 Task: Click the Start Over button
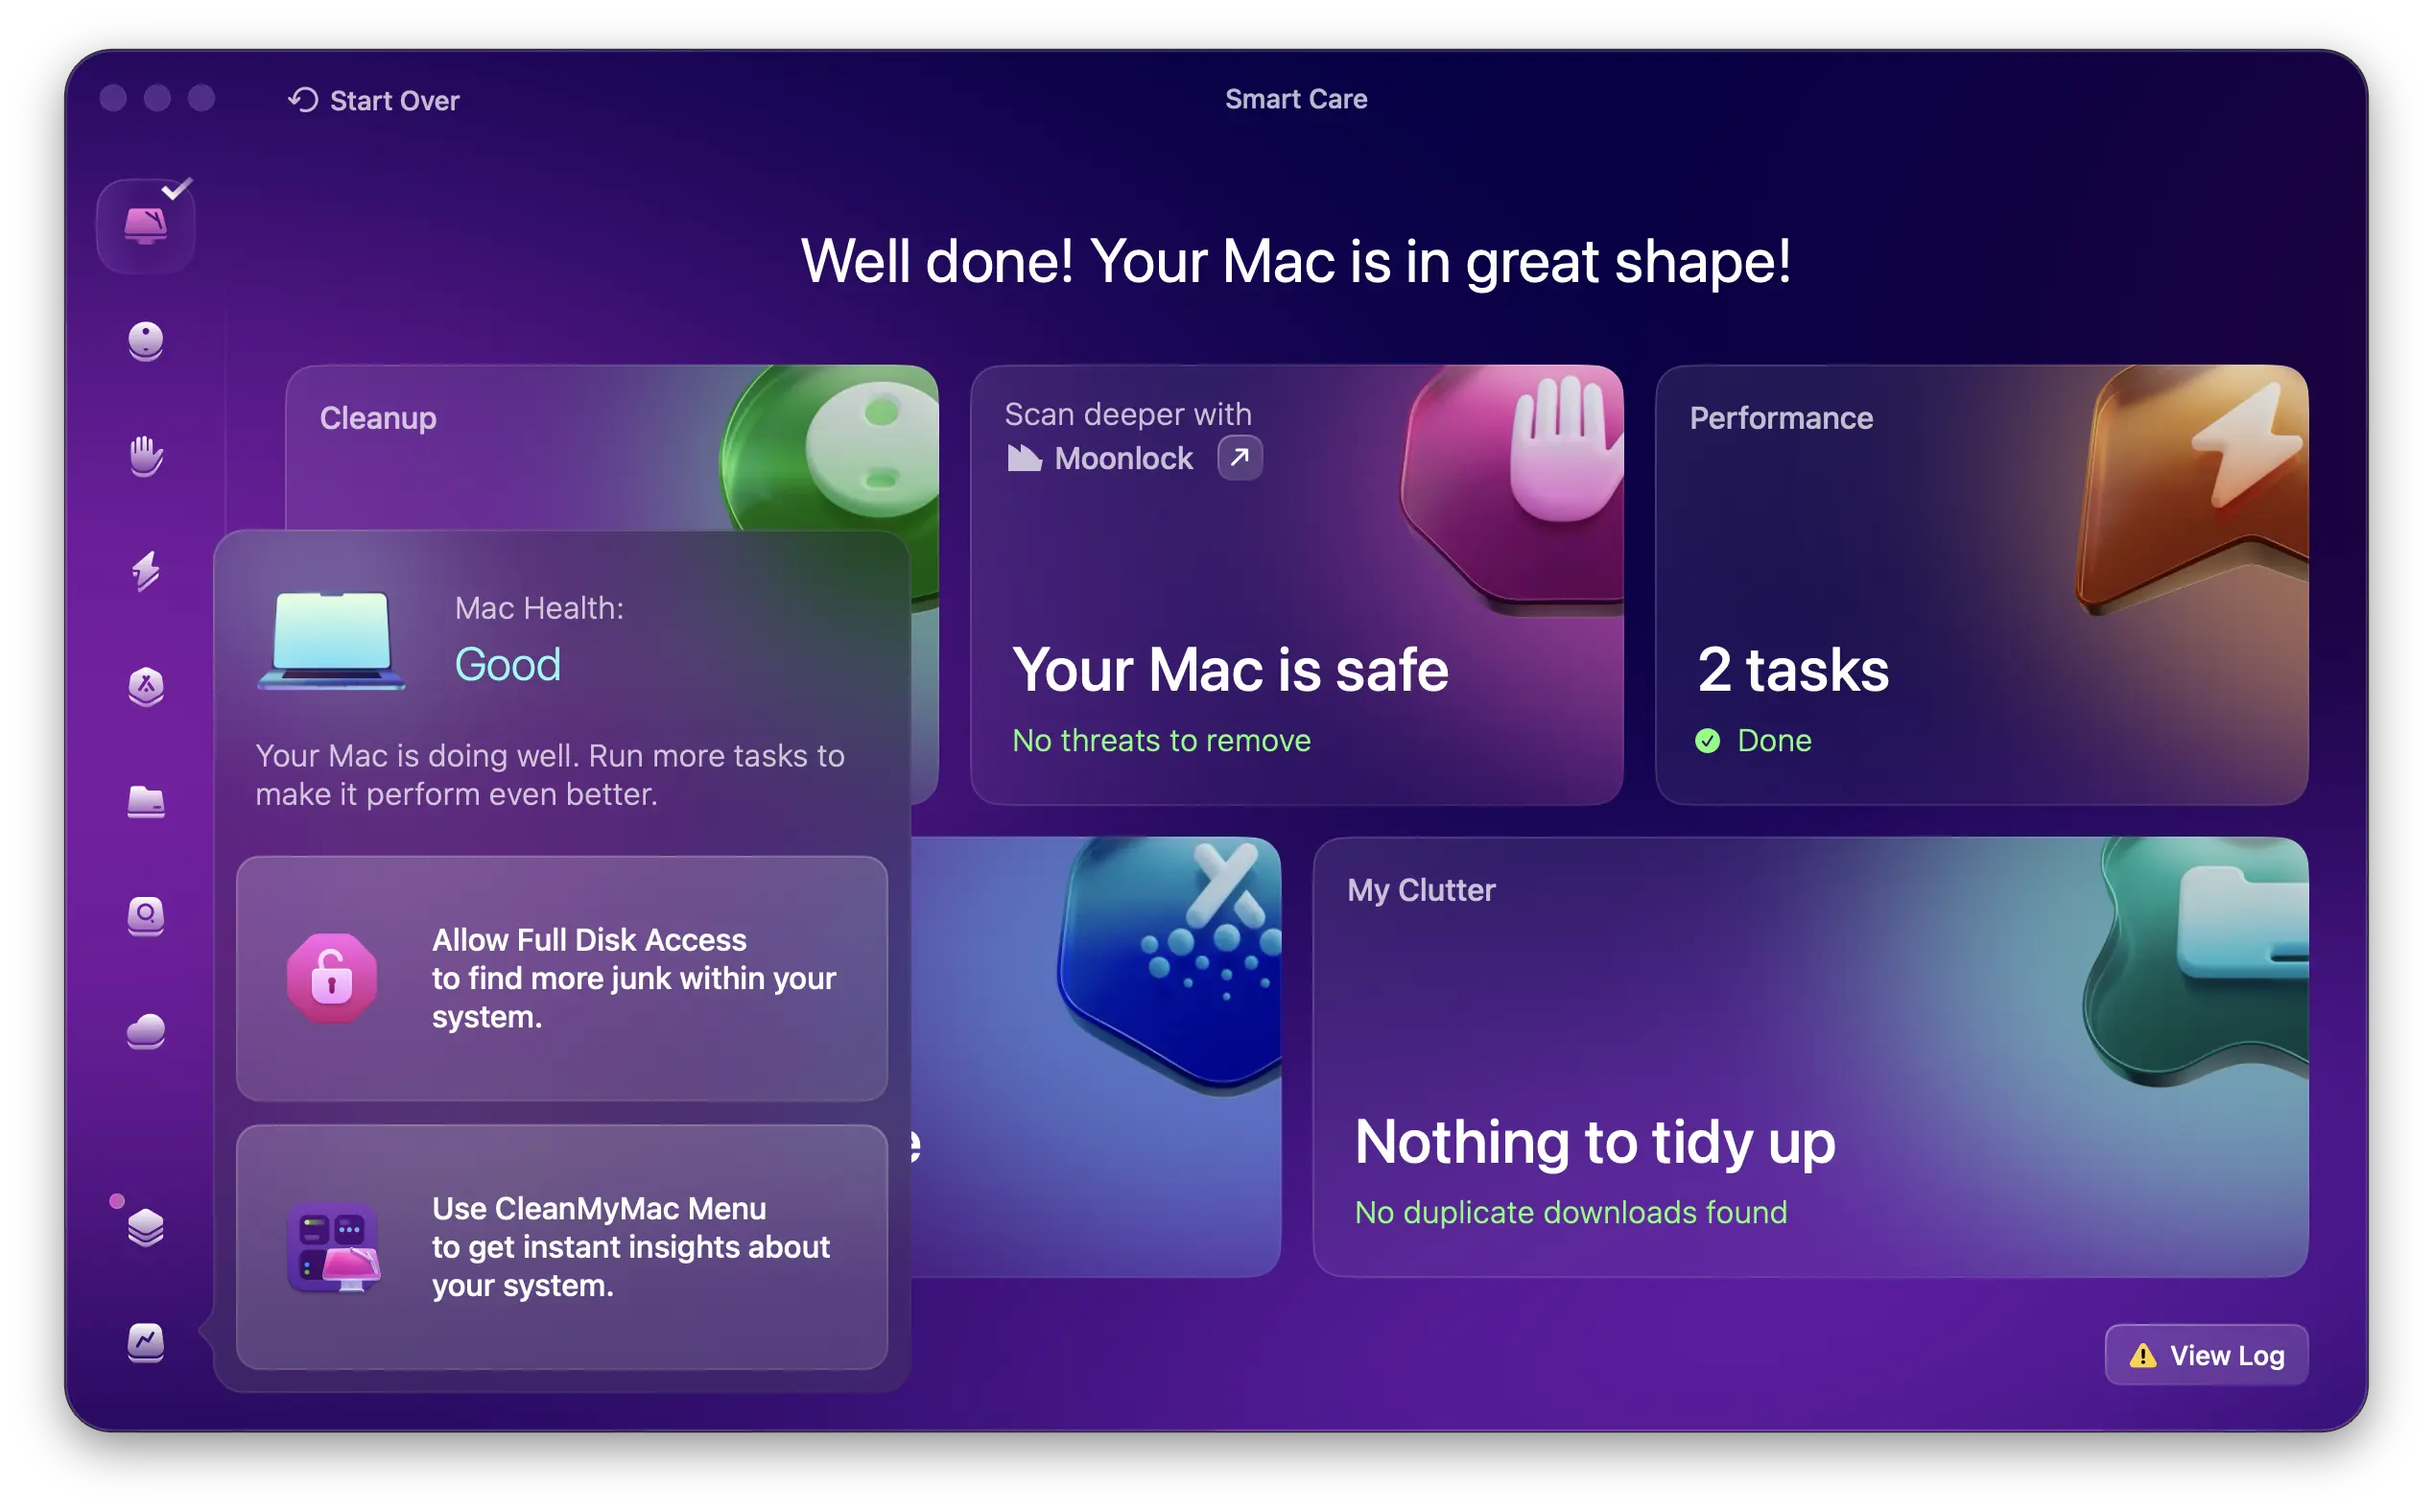pyautogui.click(x=374, y=100)
